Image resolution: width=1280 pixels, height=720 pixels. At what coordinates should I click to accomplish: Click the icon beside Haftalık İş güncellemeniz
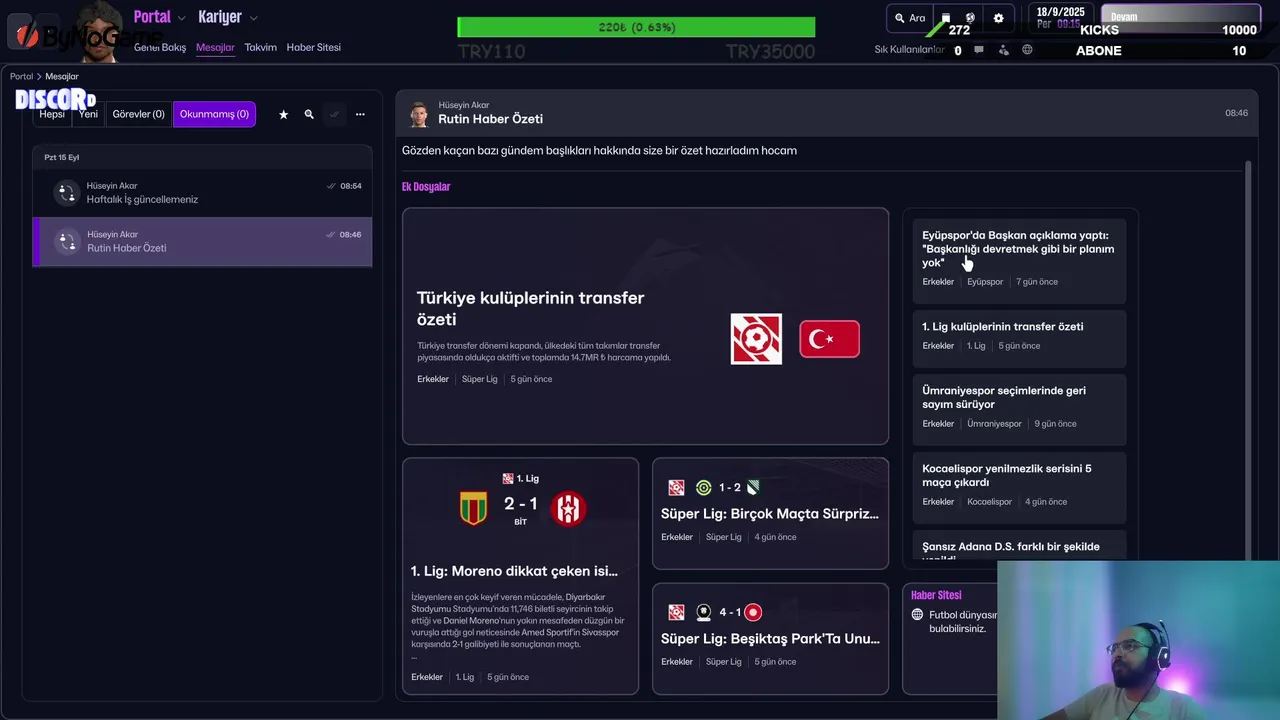(x=66, y=193)
